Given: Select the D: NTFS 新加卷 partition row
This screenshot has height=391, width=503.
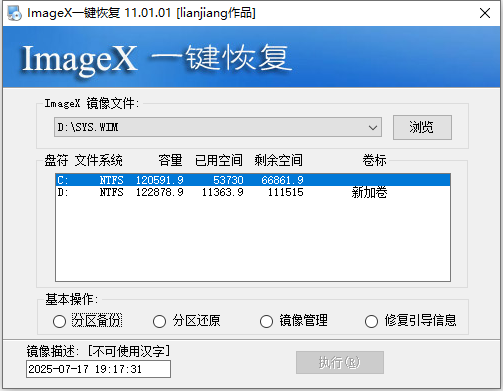Looking at the screenshot, I should click(x=253, y=192).
